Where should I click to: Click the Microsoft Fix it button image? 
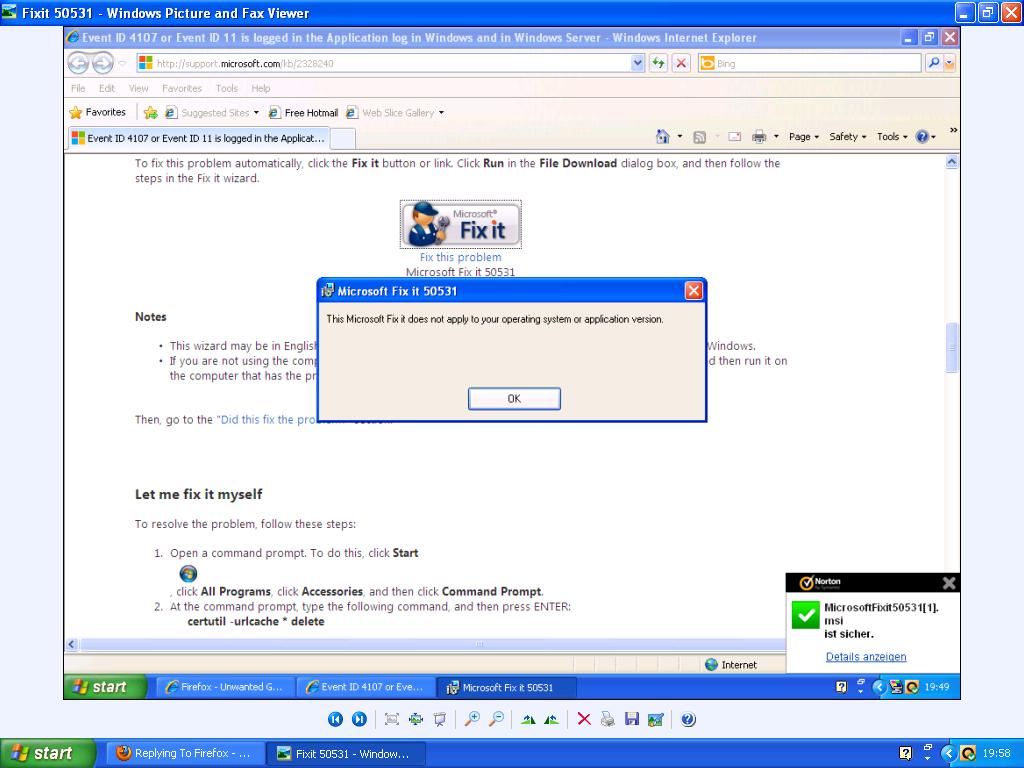[x=460, y=224]
